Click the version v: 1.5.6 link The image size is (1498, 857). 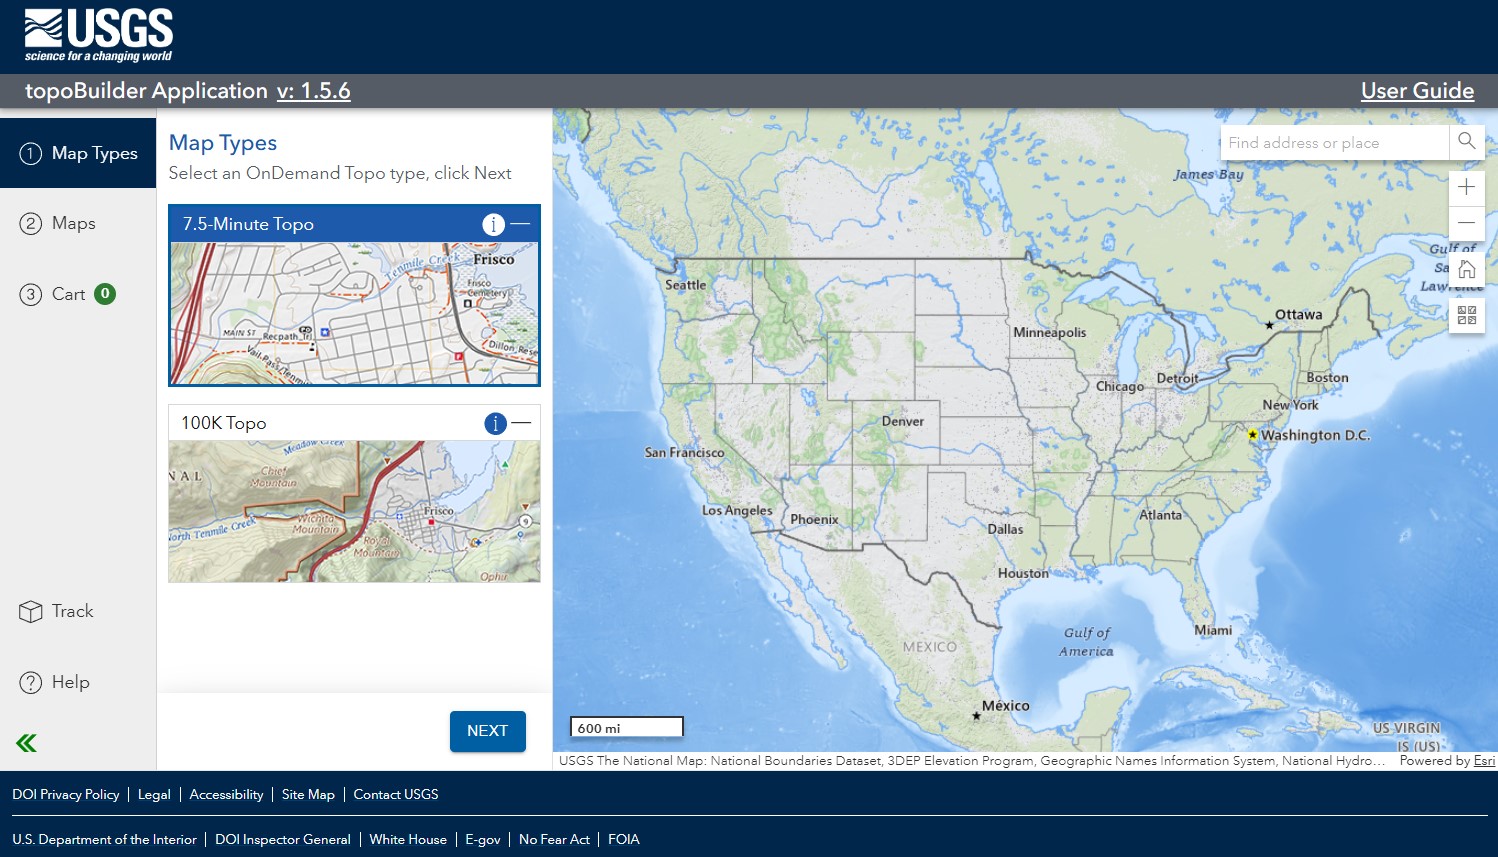314,91
